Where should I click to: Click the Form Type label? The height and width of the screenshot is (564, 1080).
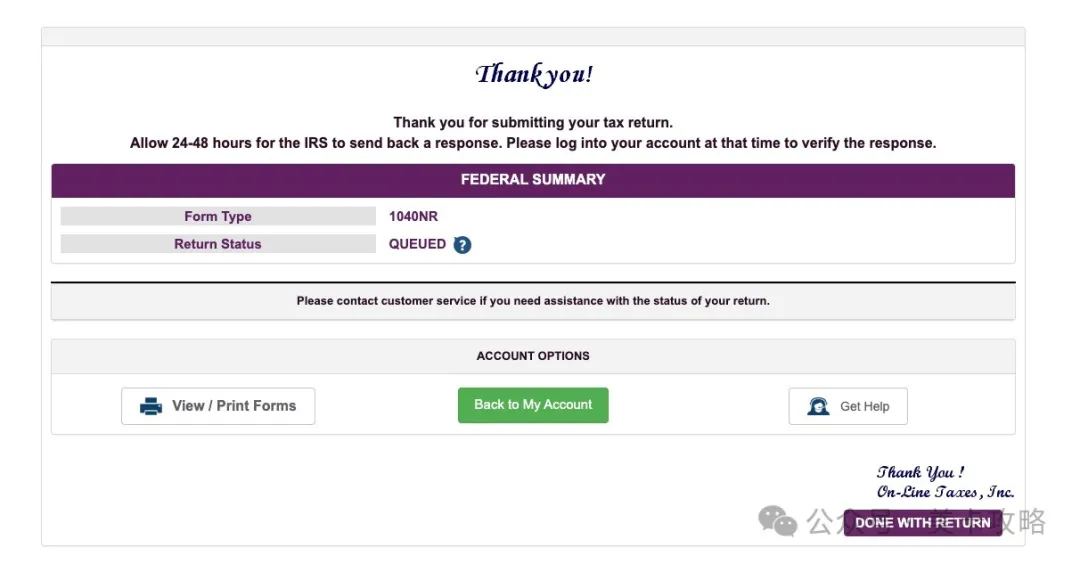click(218, 216)
